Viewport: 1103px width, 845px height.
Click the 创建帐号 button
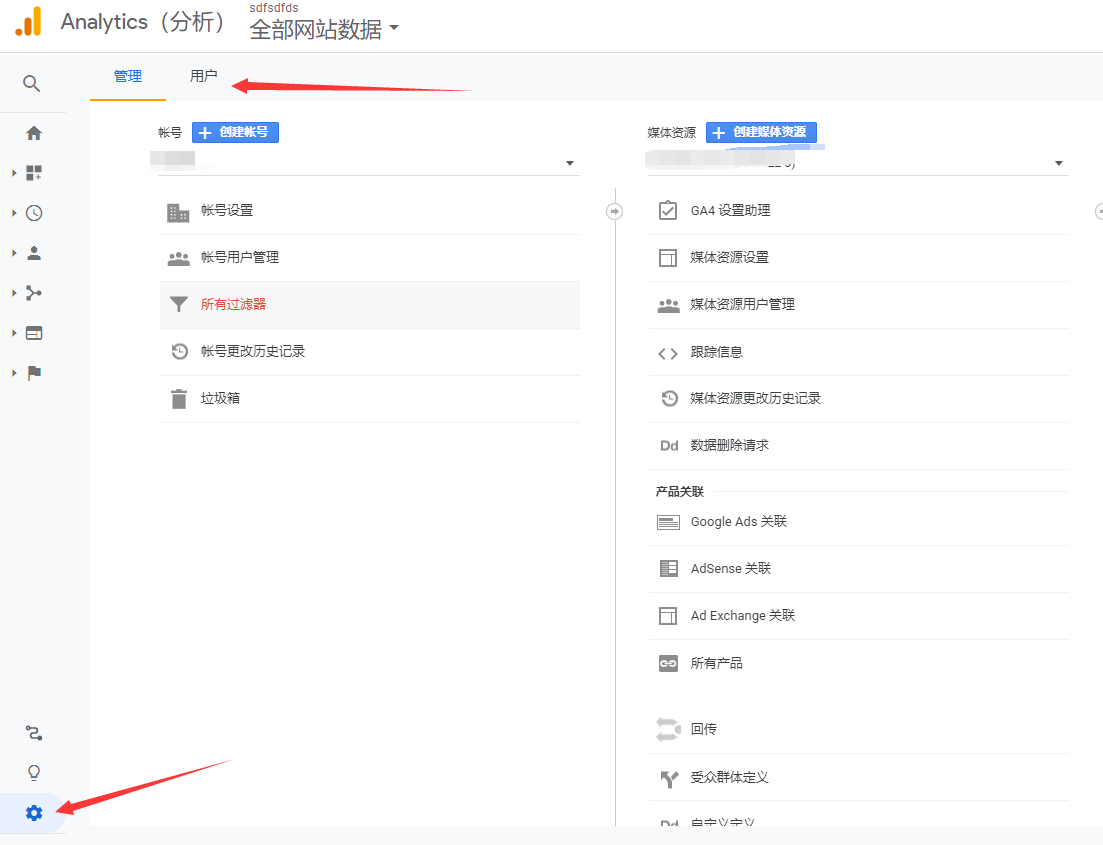(x=235, y=132)
